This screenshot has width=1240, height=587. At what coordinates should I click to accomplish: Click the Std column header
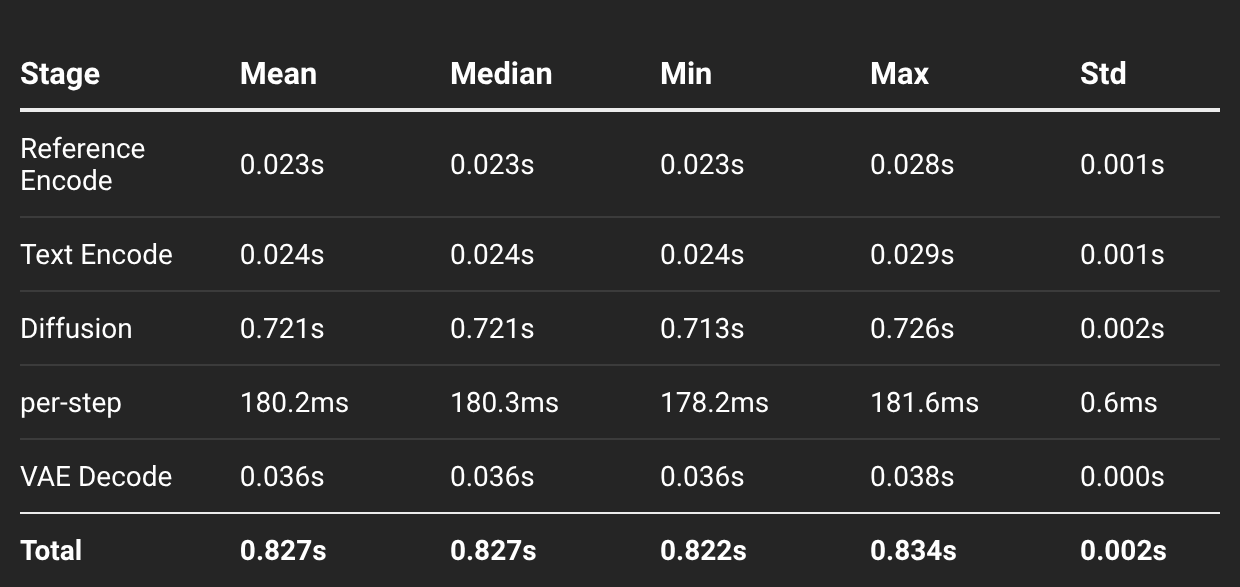point(1103,74)
